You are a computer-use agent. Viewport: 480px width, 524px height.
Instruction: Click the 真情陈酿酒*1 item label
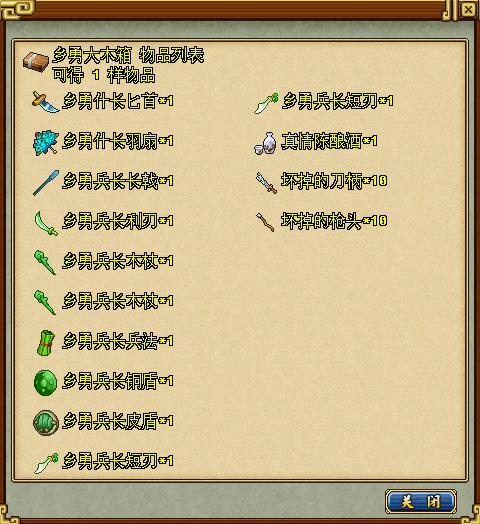(330, 141)
